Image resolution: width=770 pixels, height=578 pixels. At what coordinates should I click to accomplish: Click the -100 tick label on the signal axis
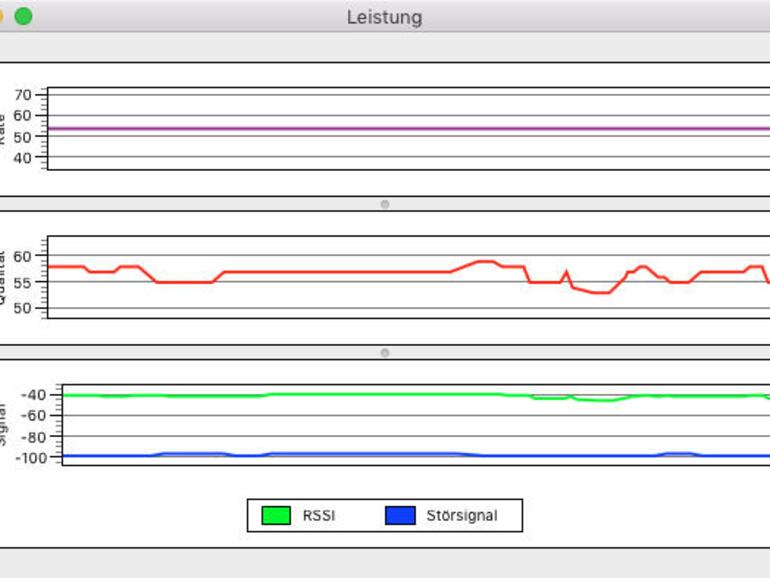pos(31,458)
